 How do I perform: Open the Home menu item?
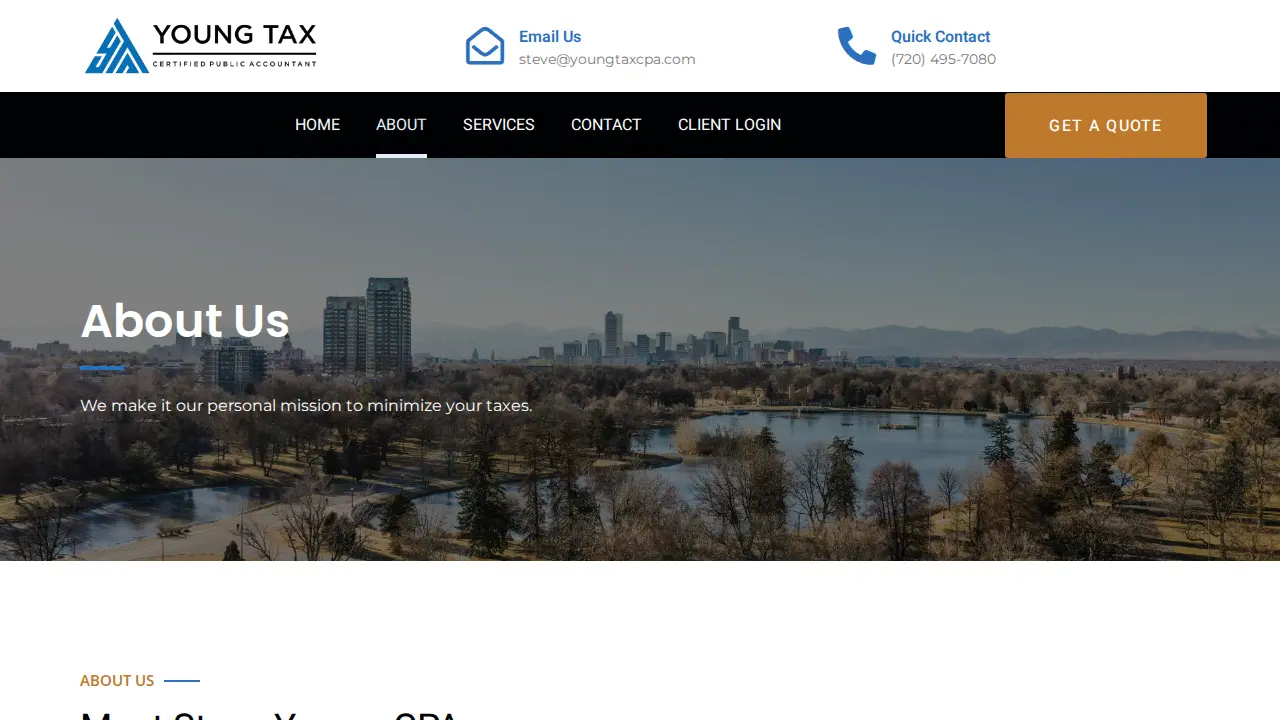[x=317, y=125]
